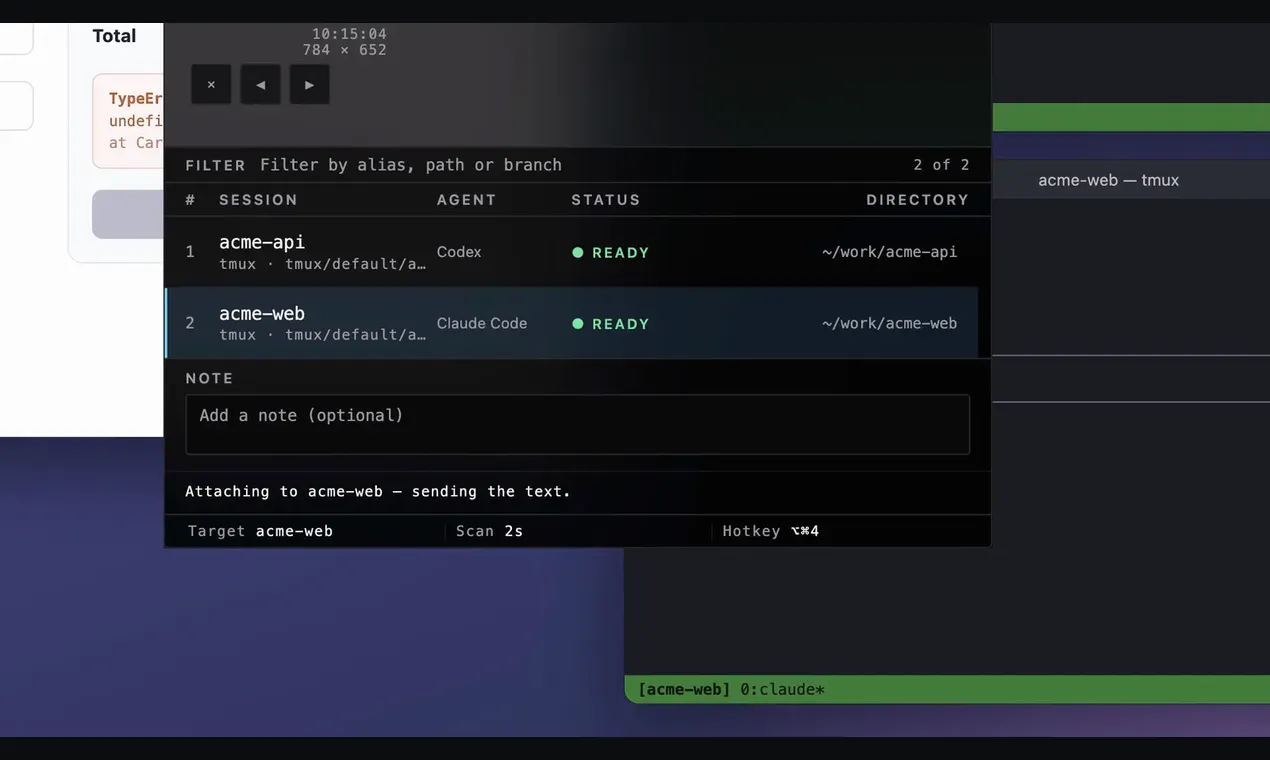
Task: Select the acme-api session name
Action: [262, 242]
